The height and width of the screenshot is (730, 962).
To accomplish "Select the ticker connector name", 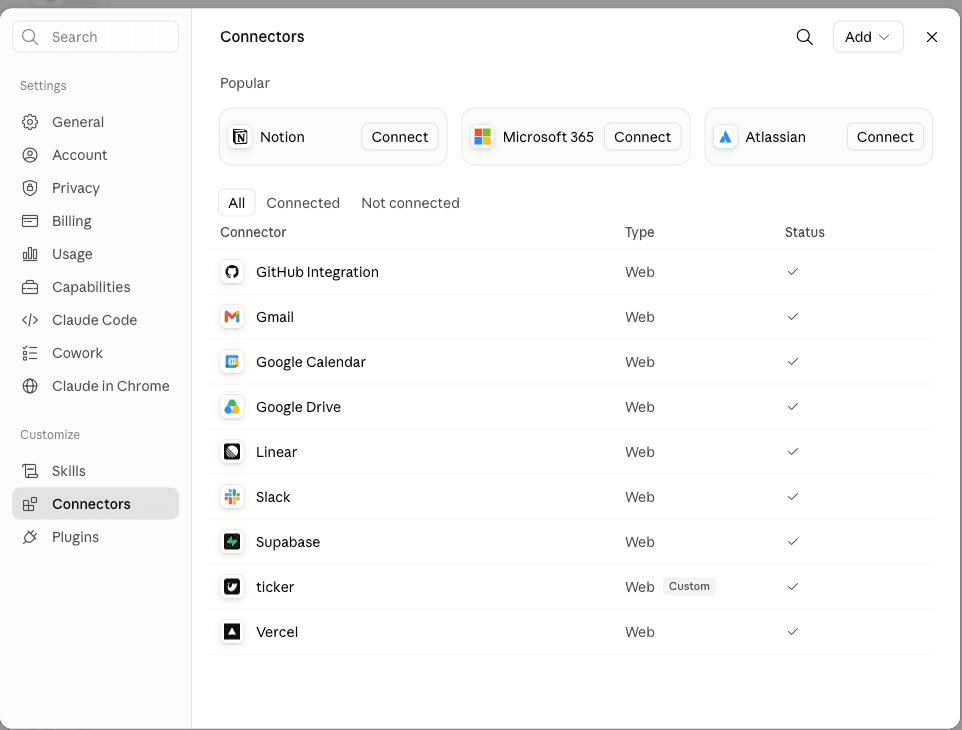I will point(275,587).
